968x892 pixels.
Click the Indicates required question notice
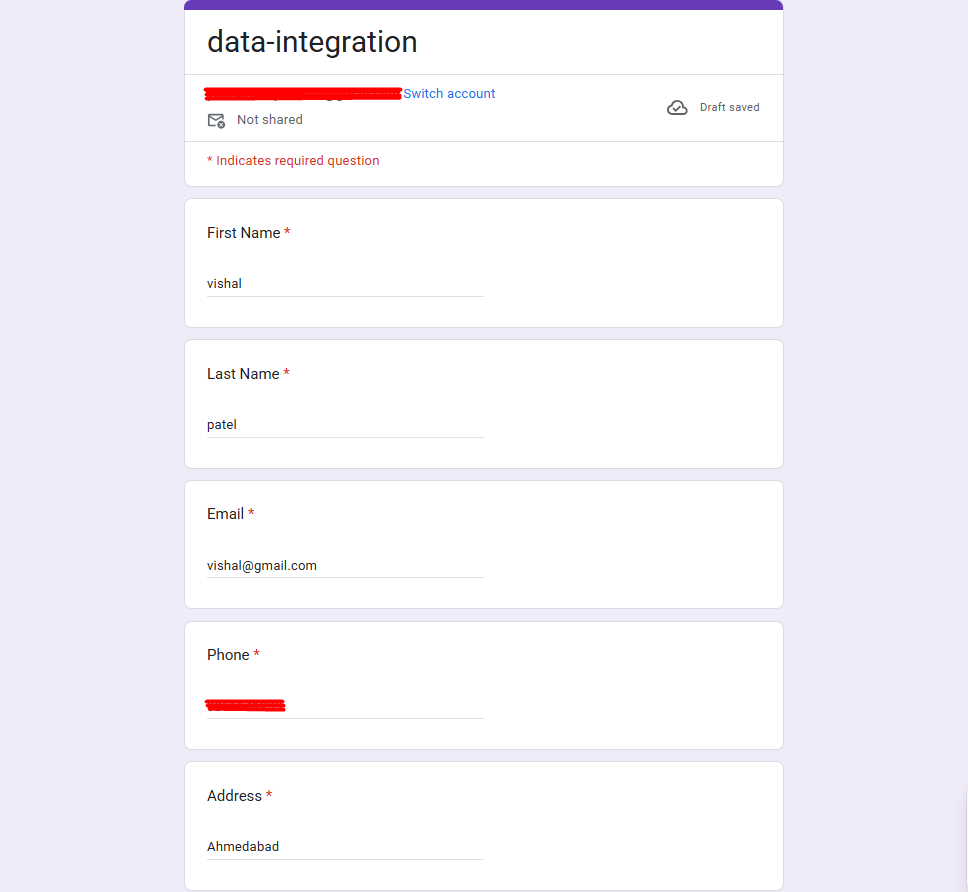(293, 161)
